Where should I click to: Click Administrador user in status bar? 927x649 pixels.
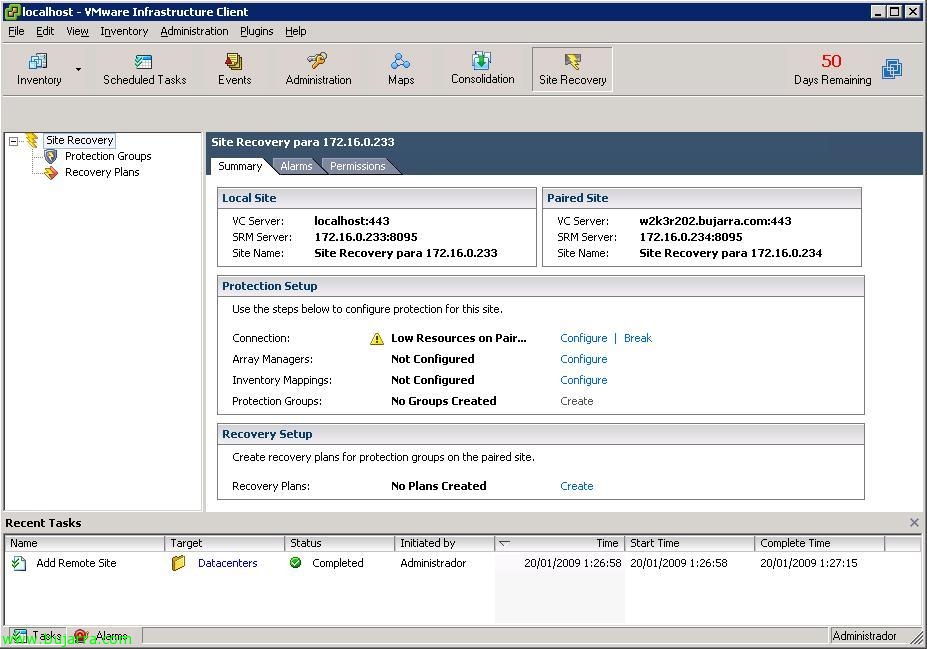[x=864, y=636]
